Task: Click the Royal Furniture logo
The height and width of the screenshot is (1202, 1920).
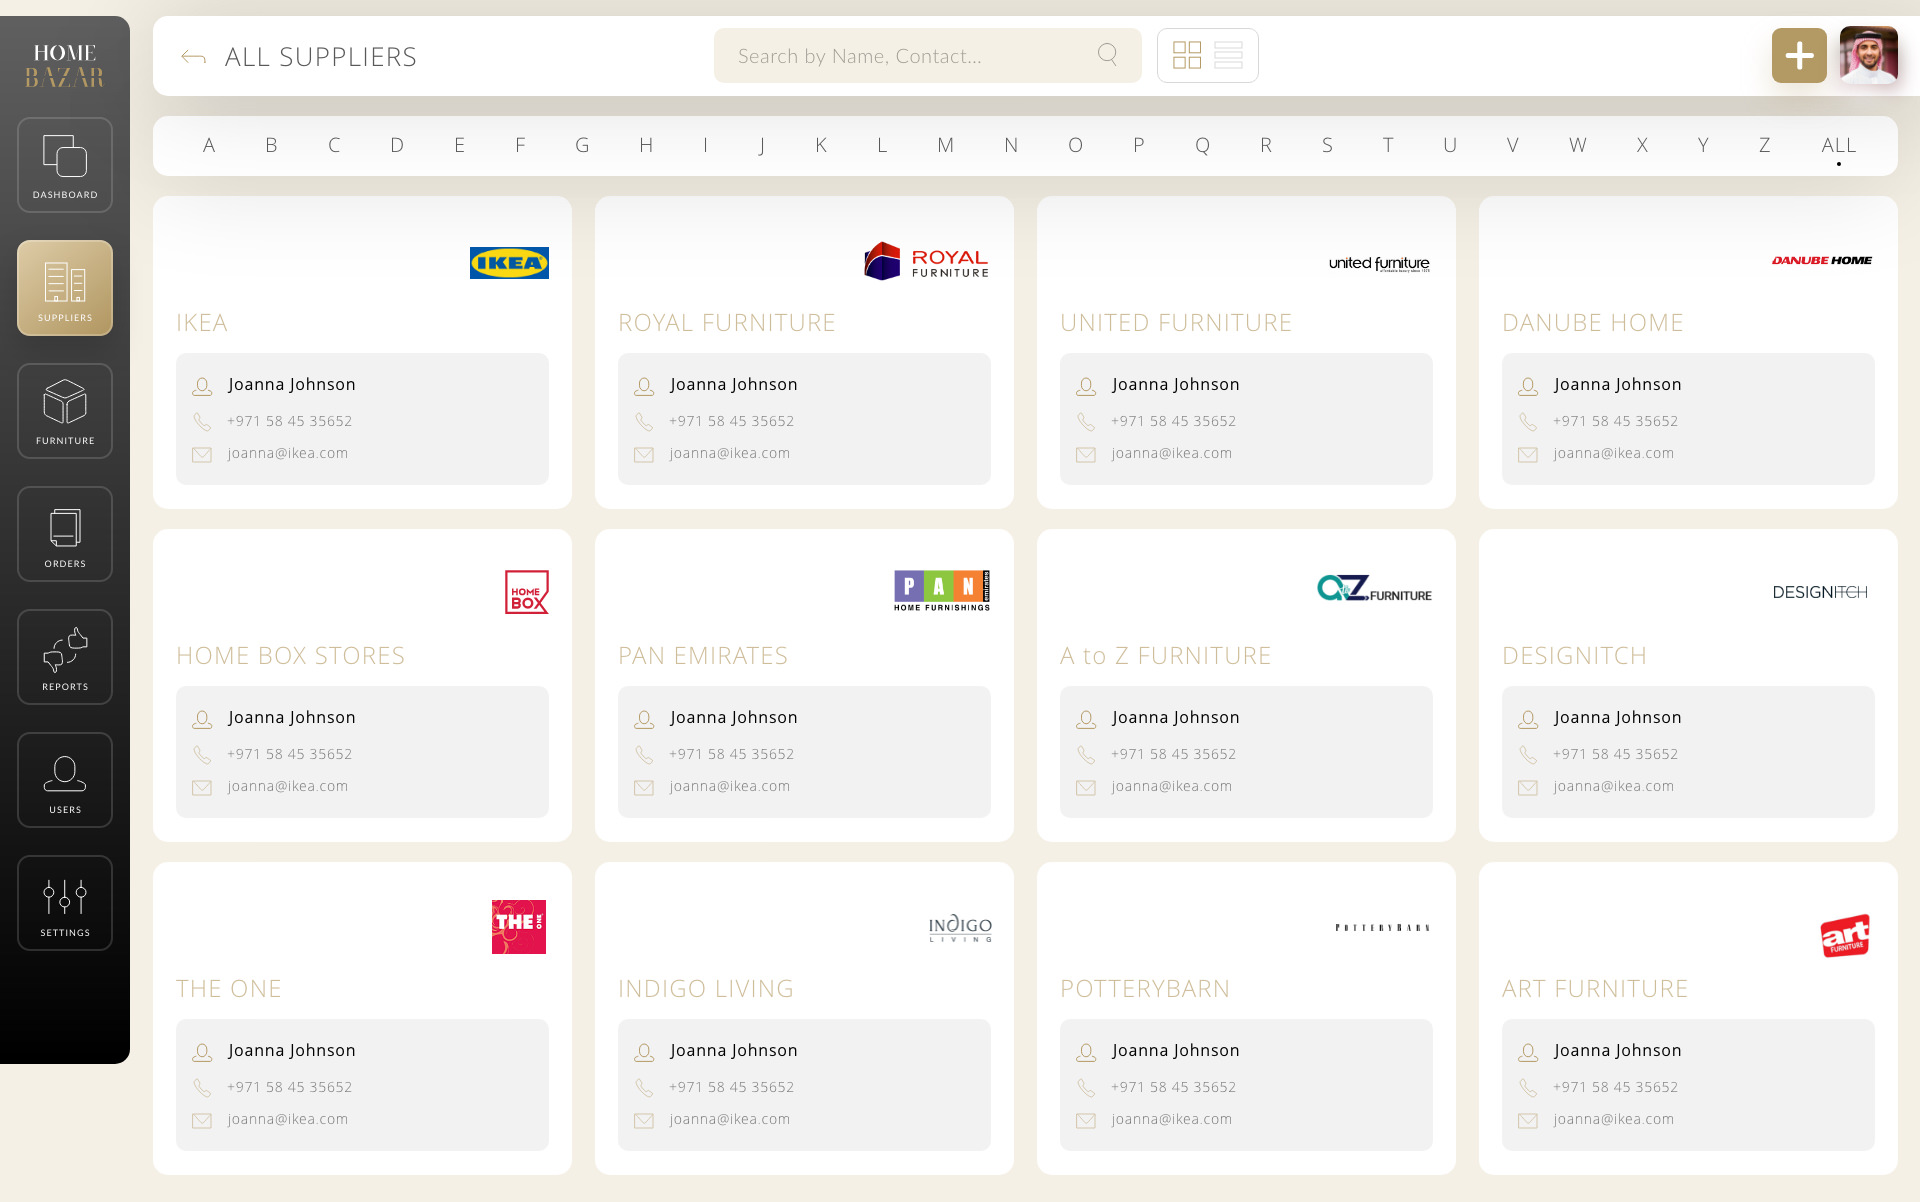Action: coord(926,262)
